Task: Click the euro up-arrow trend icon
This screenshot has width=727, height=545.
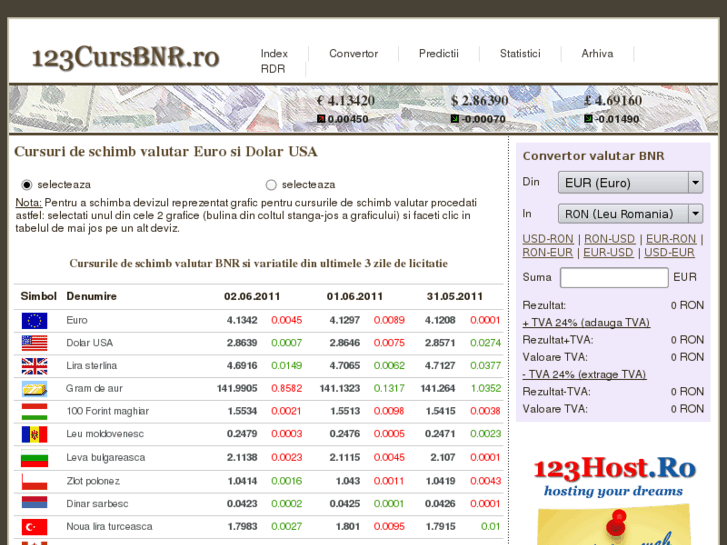Action: (x=321, y=119)
